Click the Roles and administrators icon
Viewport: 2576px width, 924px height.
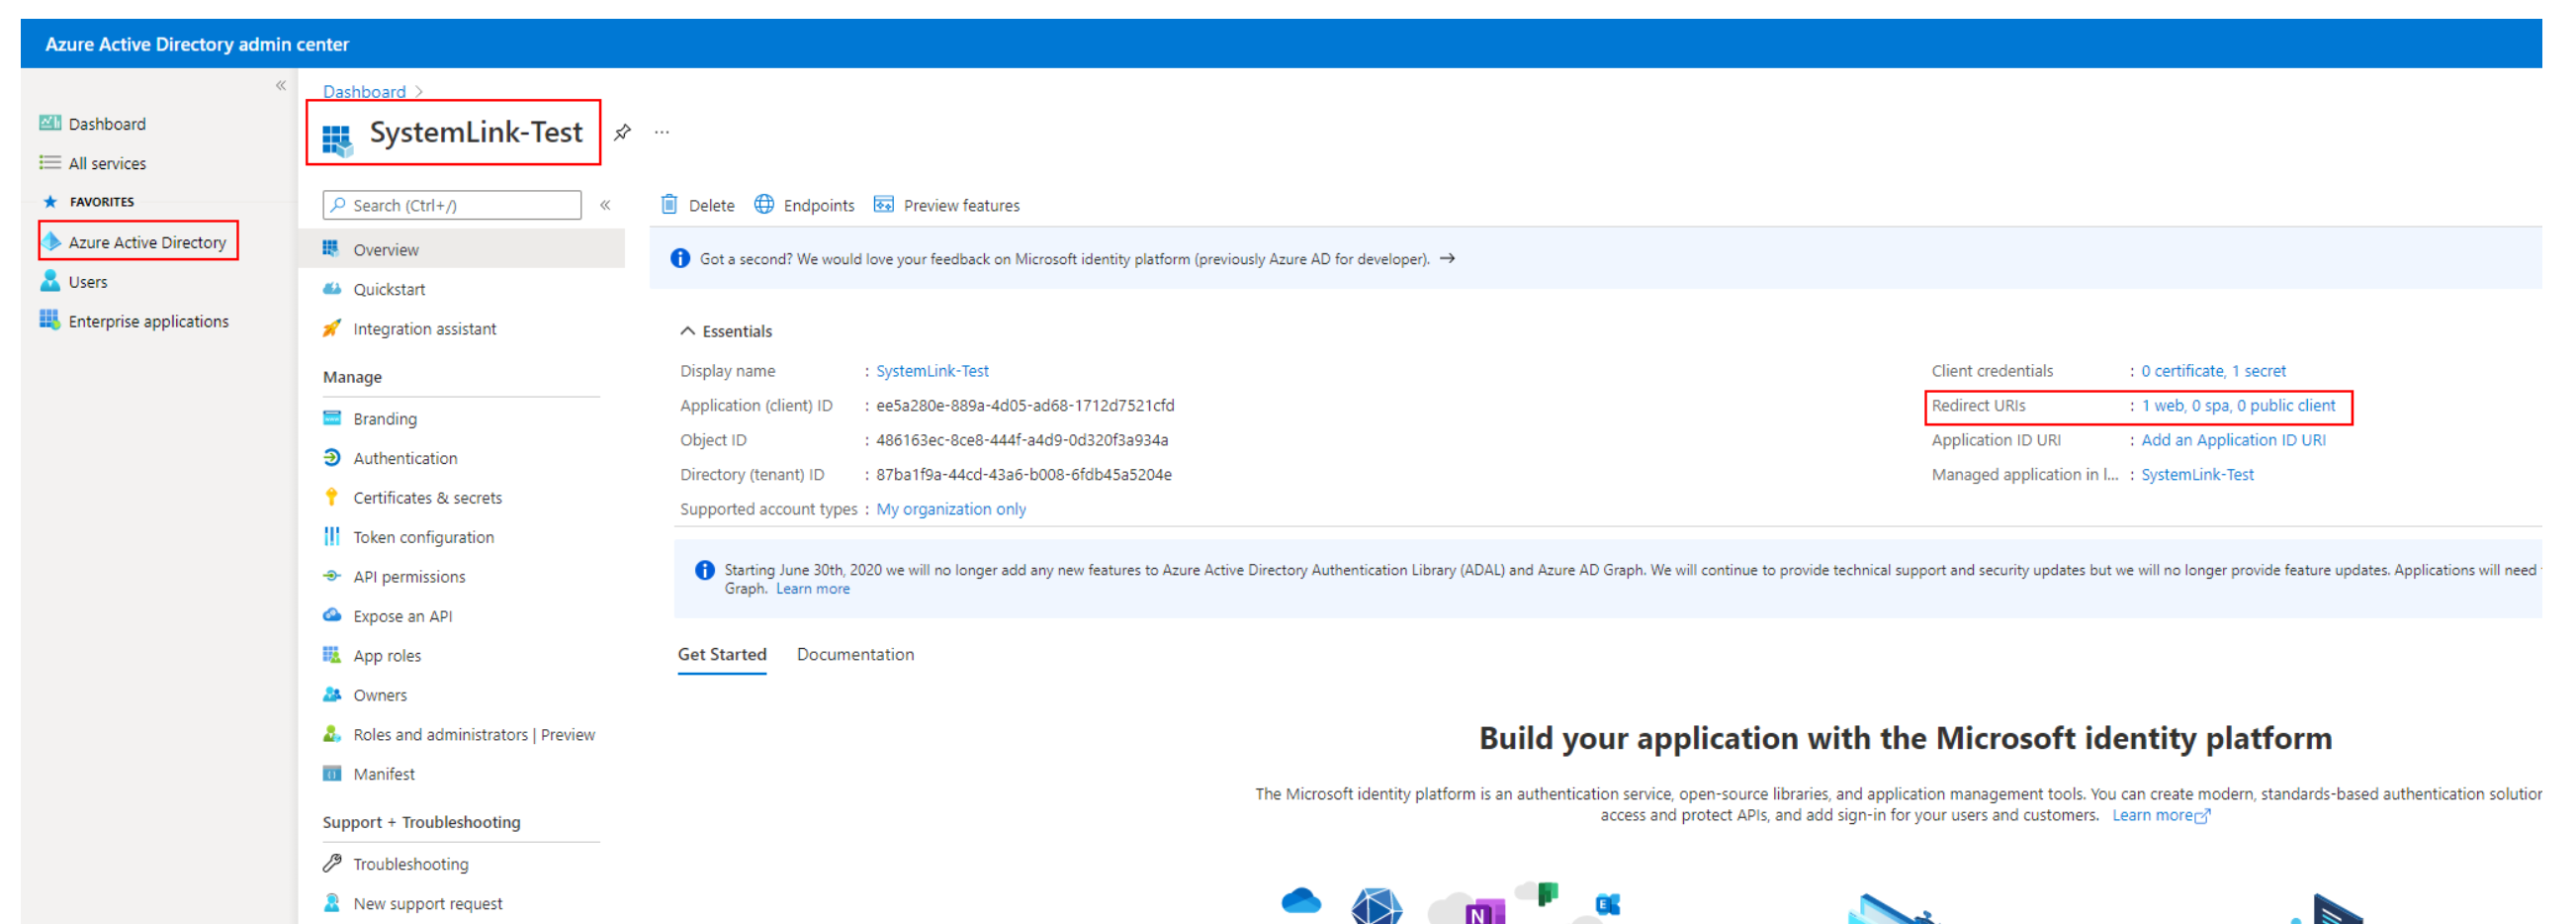(x=332, y=734)
